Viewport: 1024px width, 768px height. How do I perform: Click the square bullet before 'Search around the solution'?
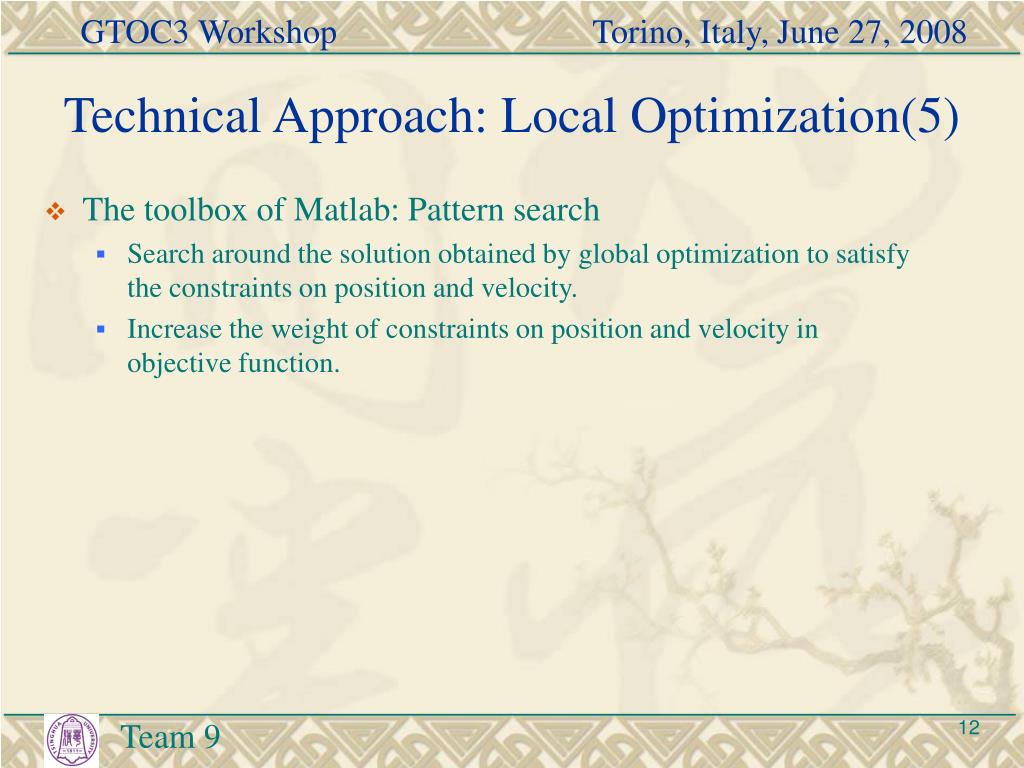[101, 253]
